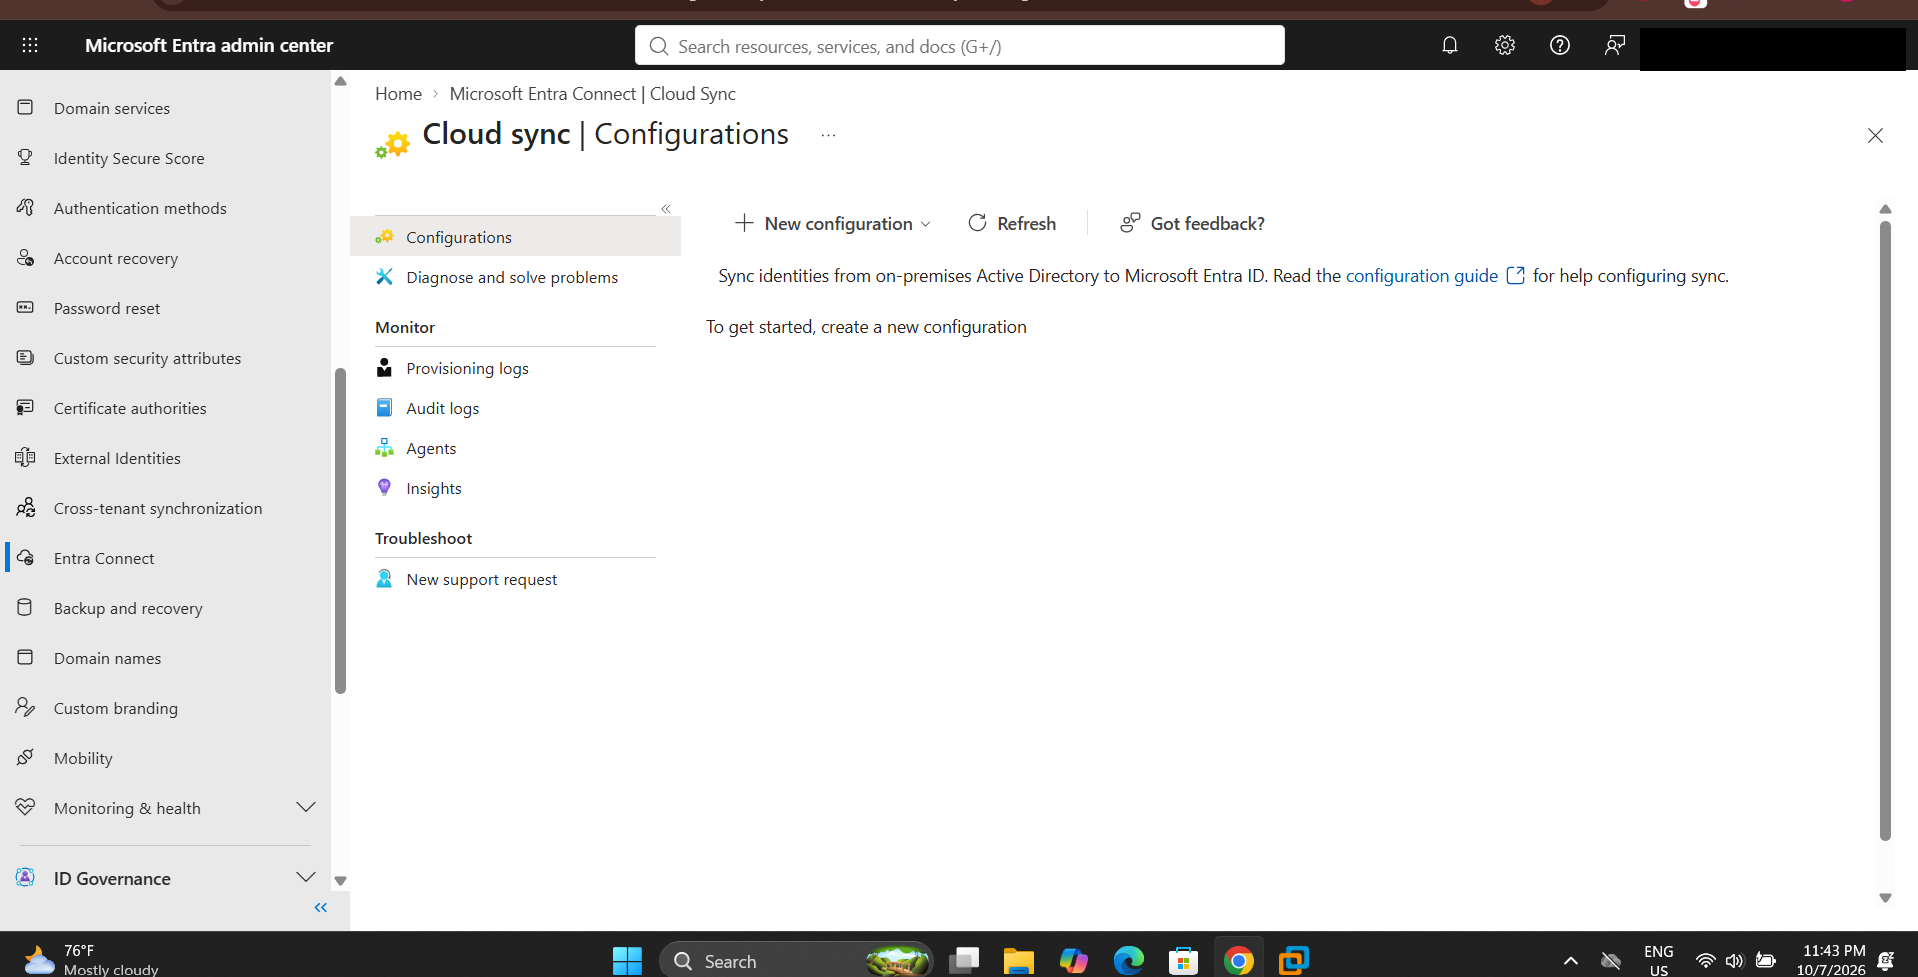This screenshot has height=977, width=1918.
Task: Open Google Chrome on the taskbar
Action: [1238, 961]
